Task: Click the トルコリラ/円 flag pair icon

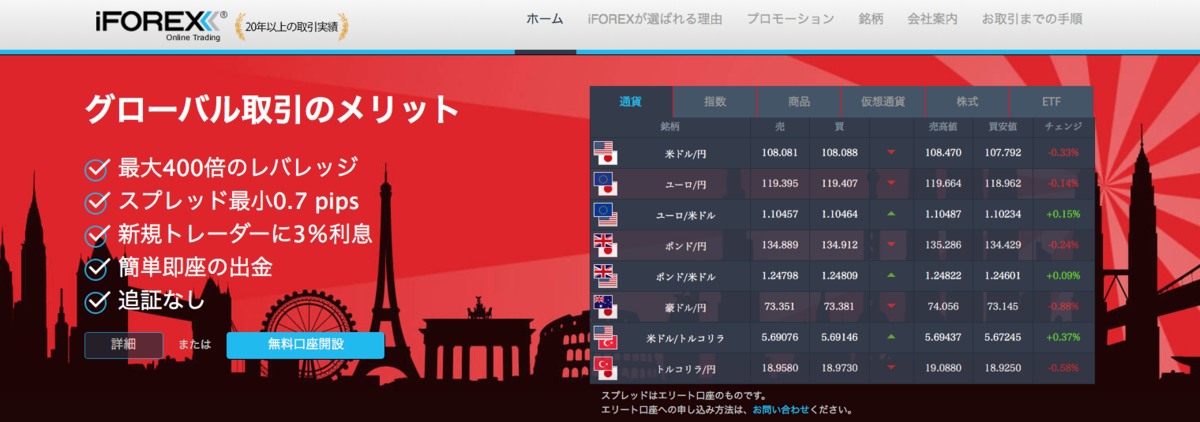Action: click(606, 368)
